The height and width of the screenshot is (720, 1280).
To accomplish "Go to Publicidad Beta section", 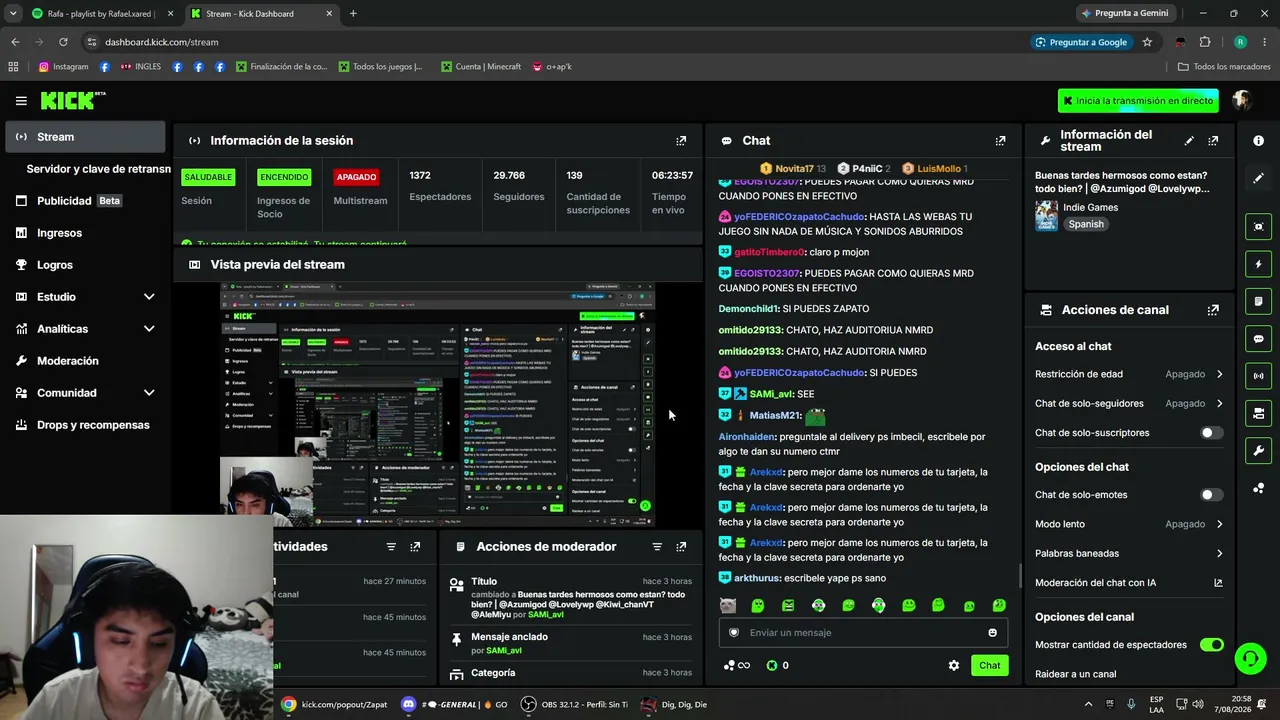I will 85,201.
